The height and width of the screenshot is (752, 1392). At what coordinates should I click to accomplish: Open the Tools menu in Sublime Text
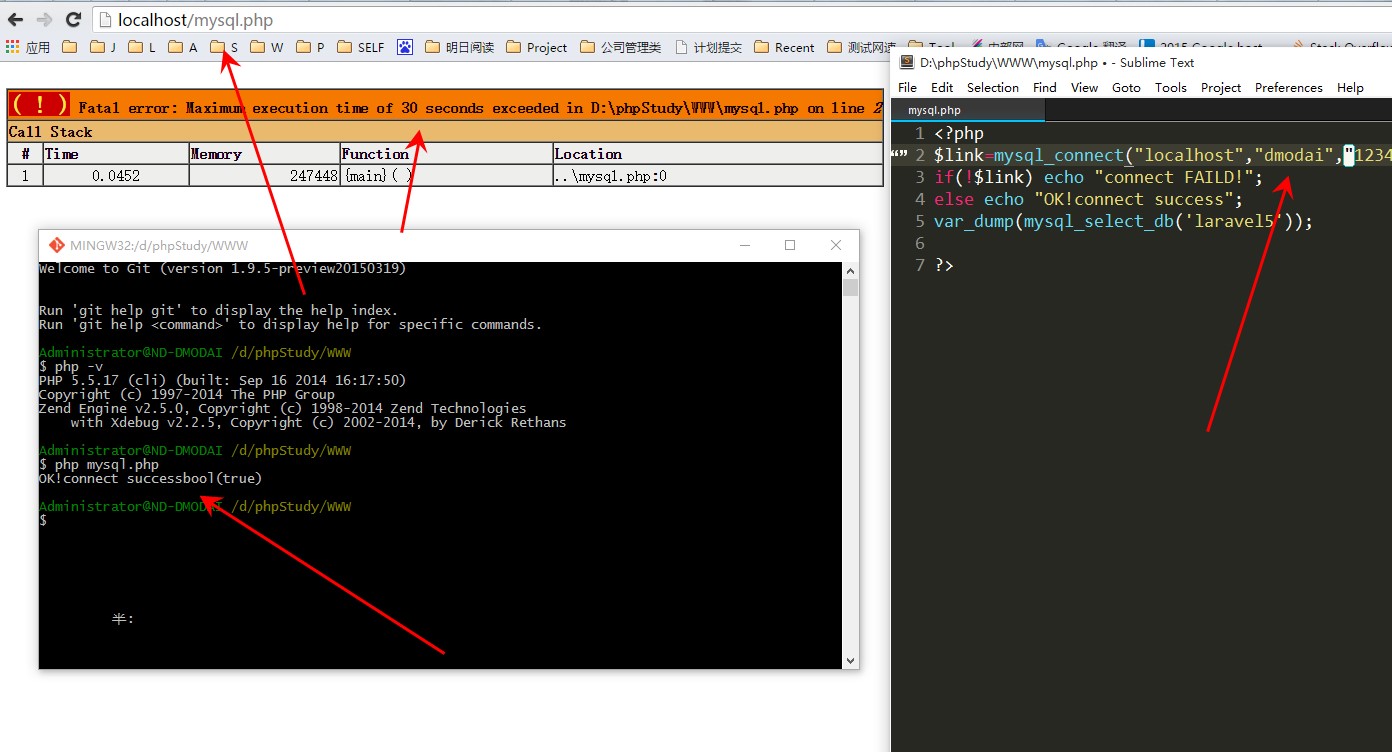pos(1171,87)
